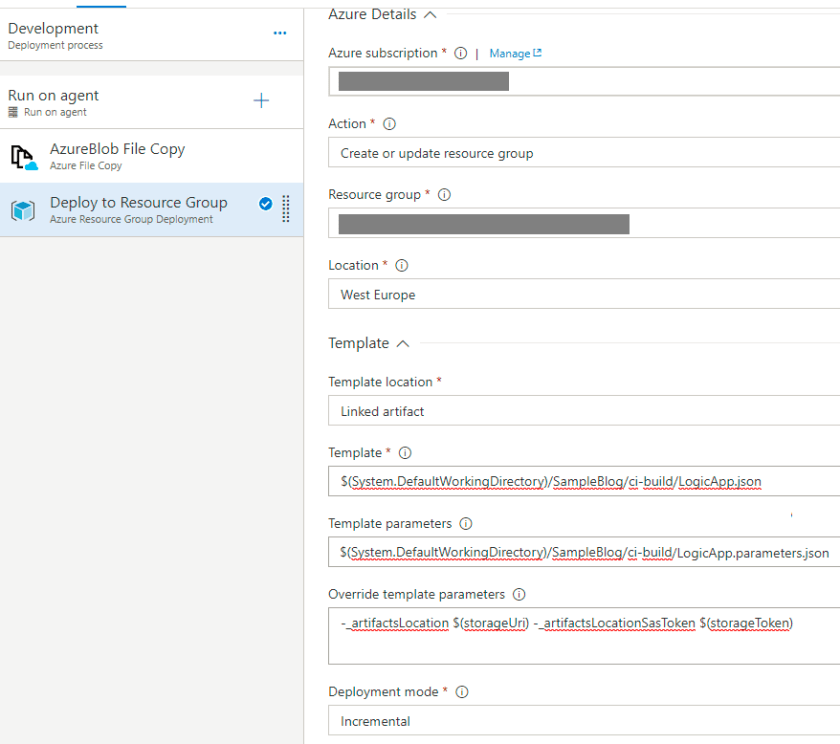This screenshot has width=840, height=744.
Task: Click info icon next to Action label
Action: (x=389, y=125)
